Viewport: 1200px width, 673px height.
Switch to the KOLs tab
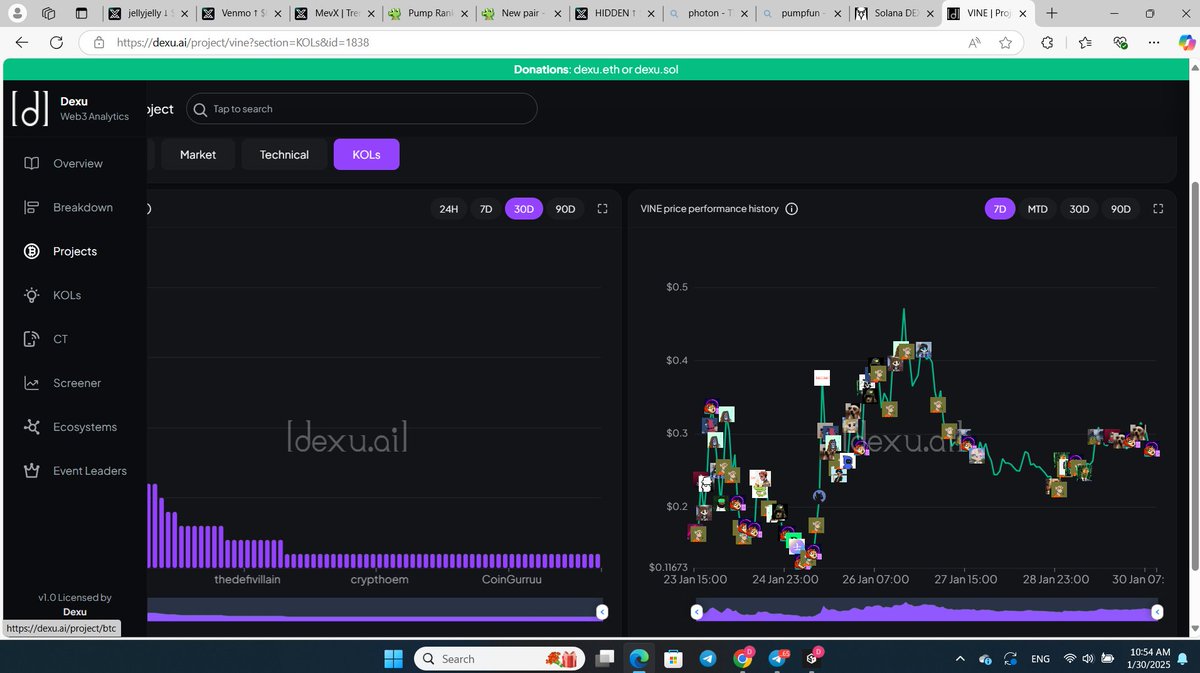(366, 155)
